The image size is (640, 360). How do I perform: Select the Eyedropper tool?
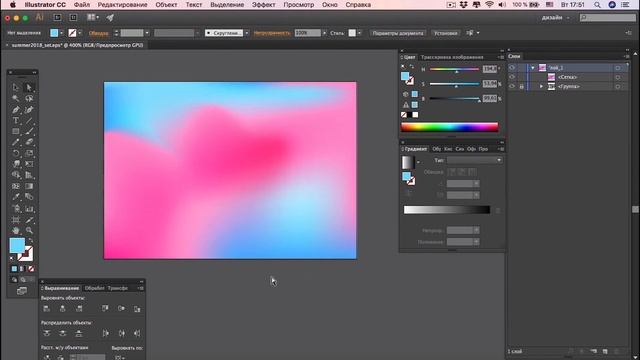[x=16, y=197]
